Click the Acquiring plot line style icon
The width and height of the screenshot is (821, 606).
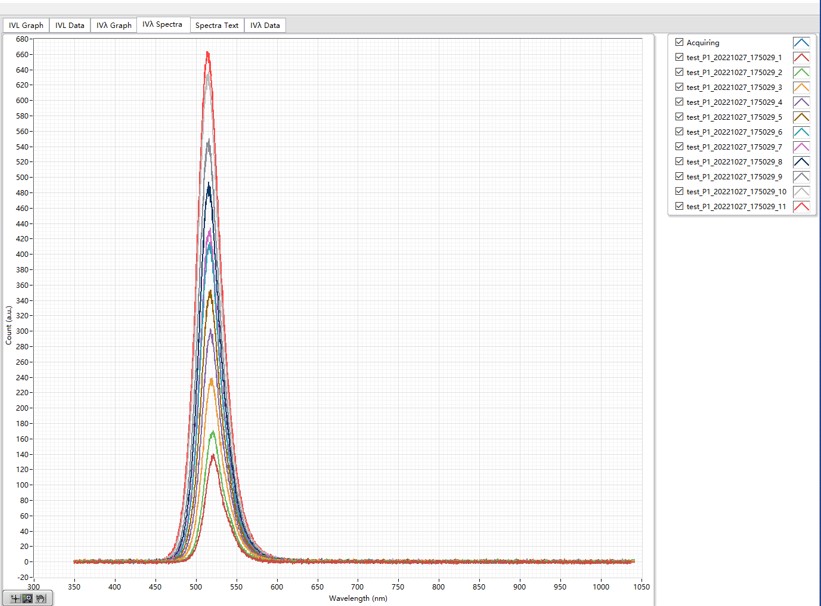pos(801,43)
